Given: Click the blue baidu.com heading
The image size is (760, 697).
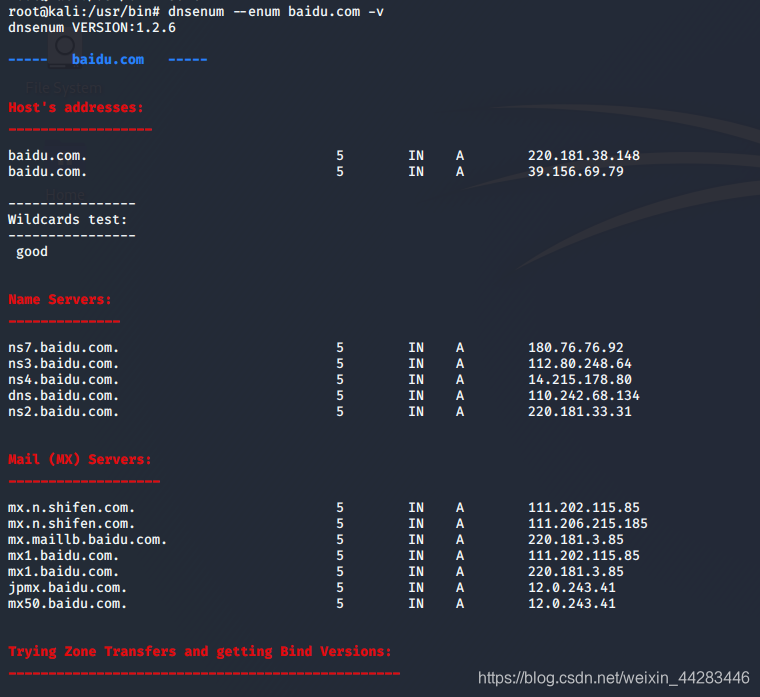Looking at the screenshot, I should click(x=108, y=59).
